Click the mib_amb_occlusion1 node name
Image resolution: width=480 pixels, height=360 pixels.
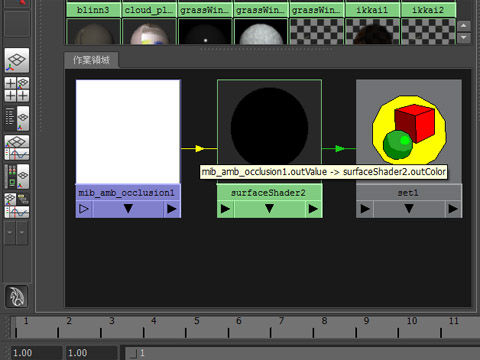click(126, 193)
